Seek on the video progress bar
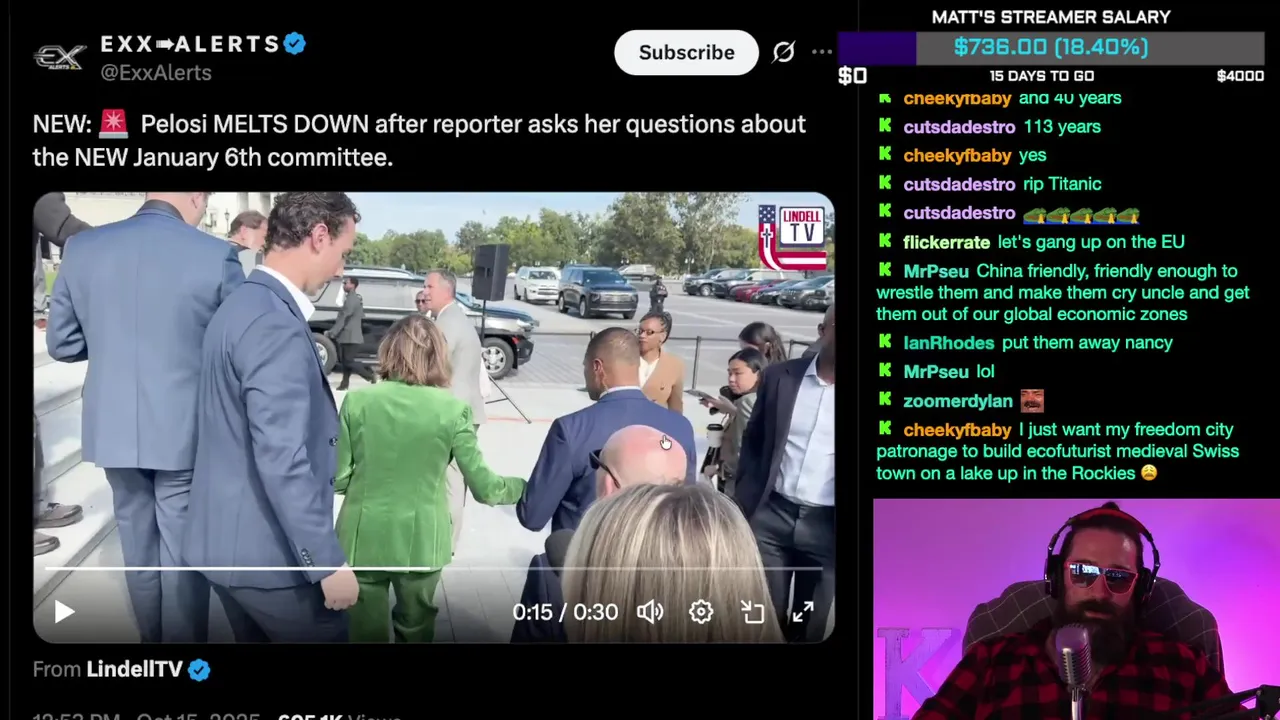 [433, 569]
